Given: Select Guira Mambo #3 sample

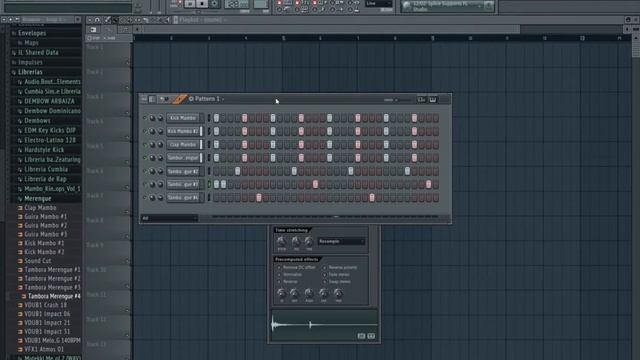Looking at the screenshot, I should click(45, 234).
